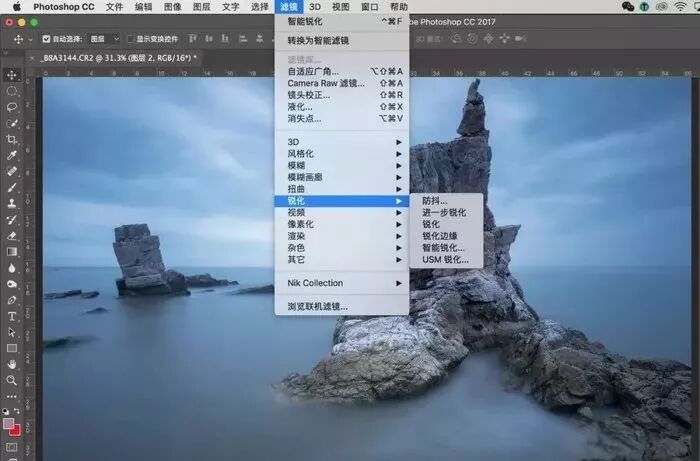
Task: Select the Healing Brush tool
Action: coord(12,171)
